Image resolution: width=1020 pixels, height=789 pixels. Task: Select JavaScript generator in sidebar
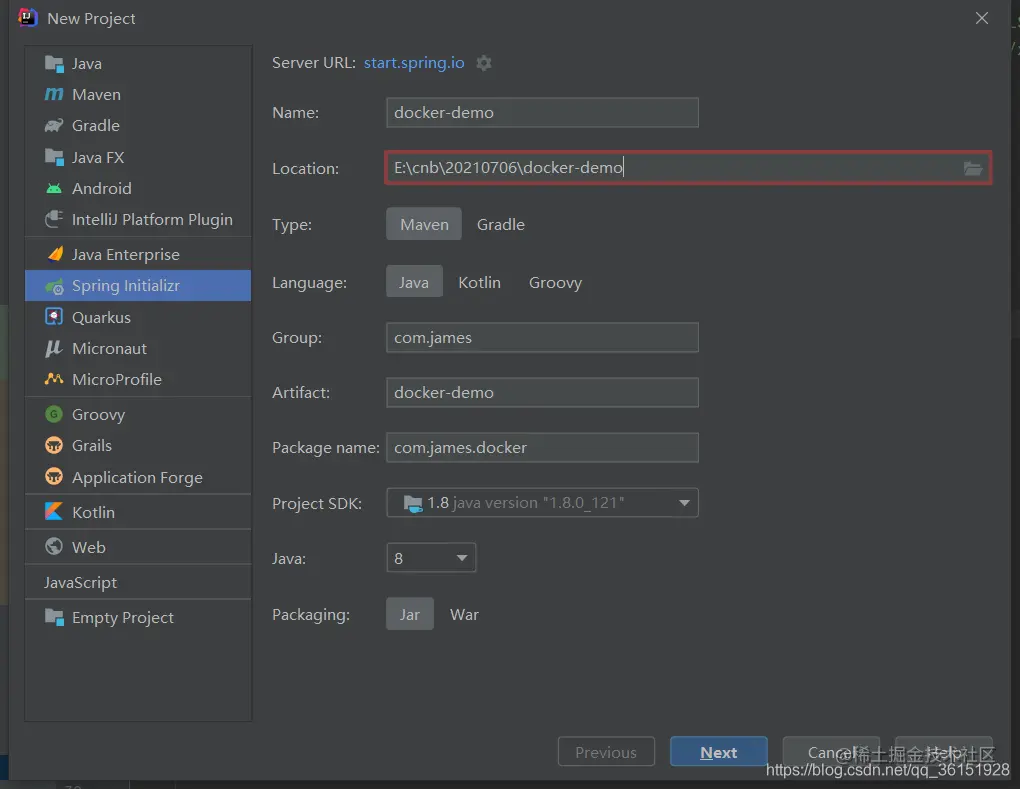pos(80,582)
